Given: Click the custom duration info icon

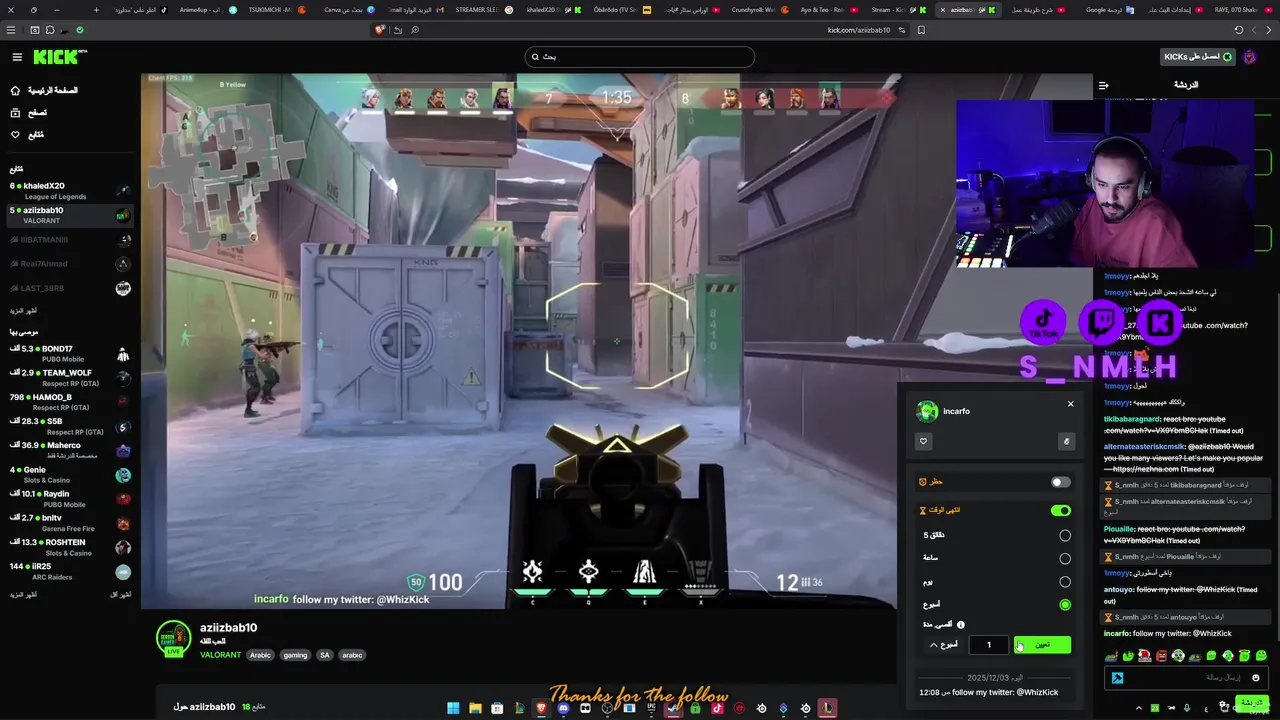Looking at the screenshot, I should point(960,625).
